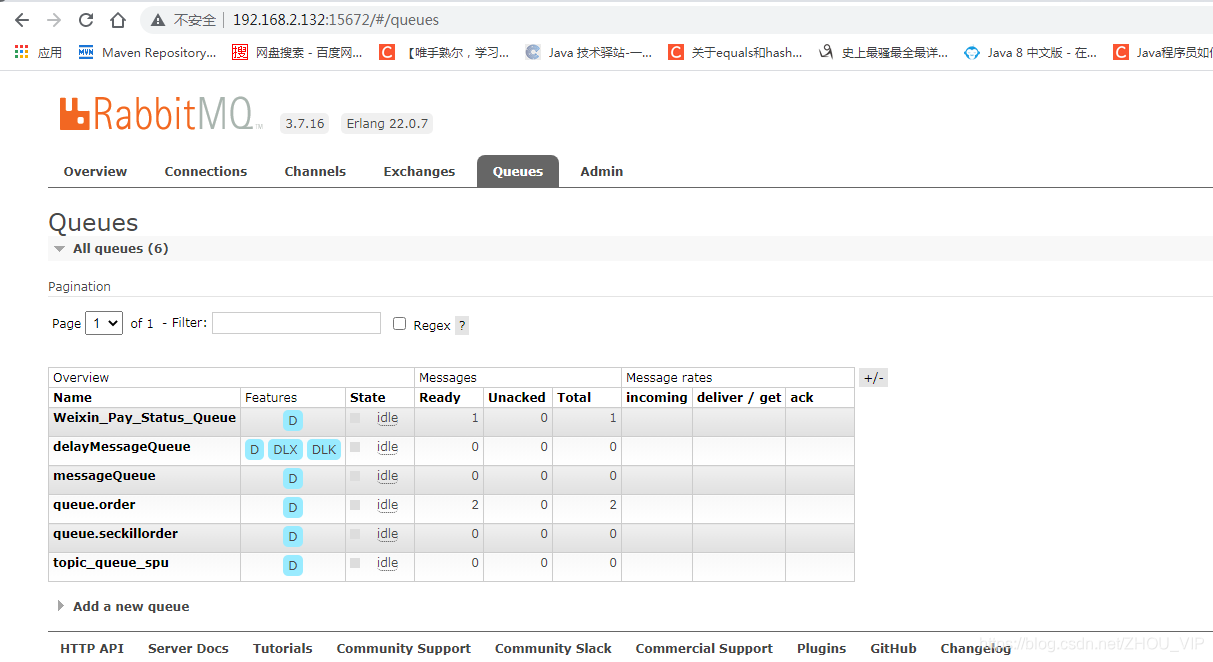Screen dimensions: 1213x662
Task: Open the messageQueue queue link
Action: (x=104, y=476)
